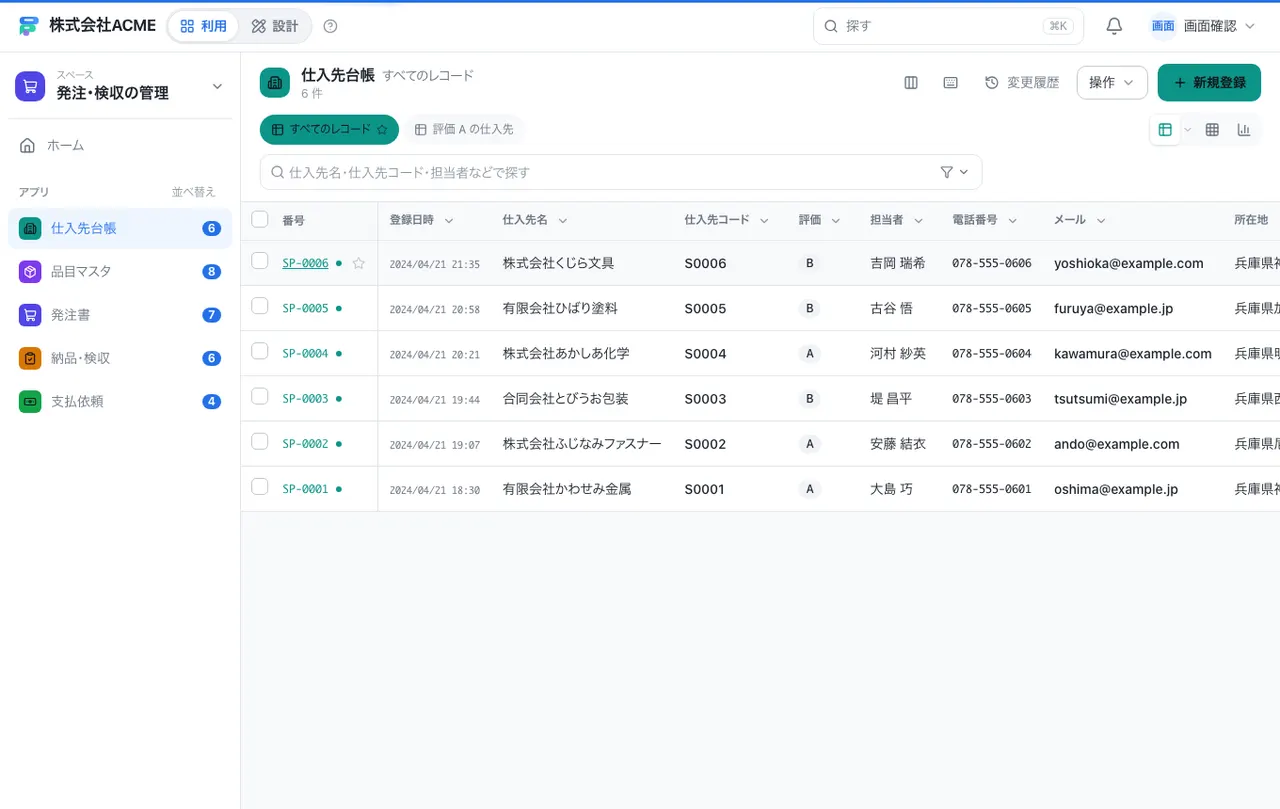Open the notifications bell

click(x=1114, y=26)
